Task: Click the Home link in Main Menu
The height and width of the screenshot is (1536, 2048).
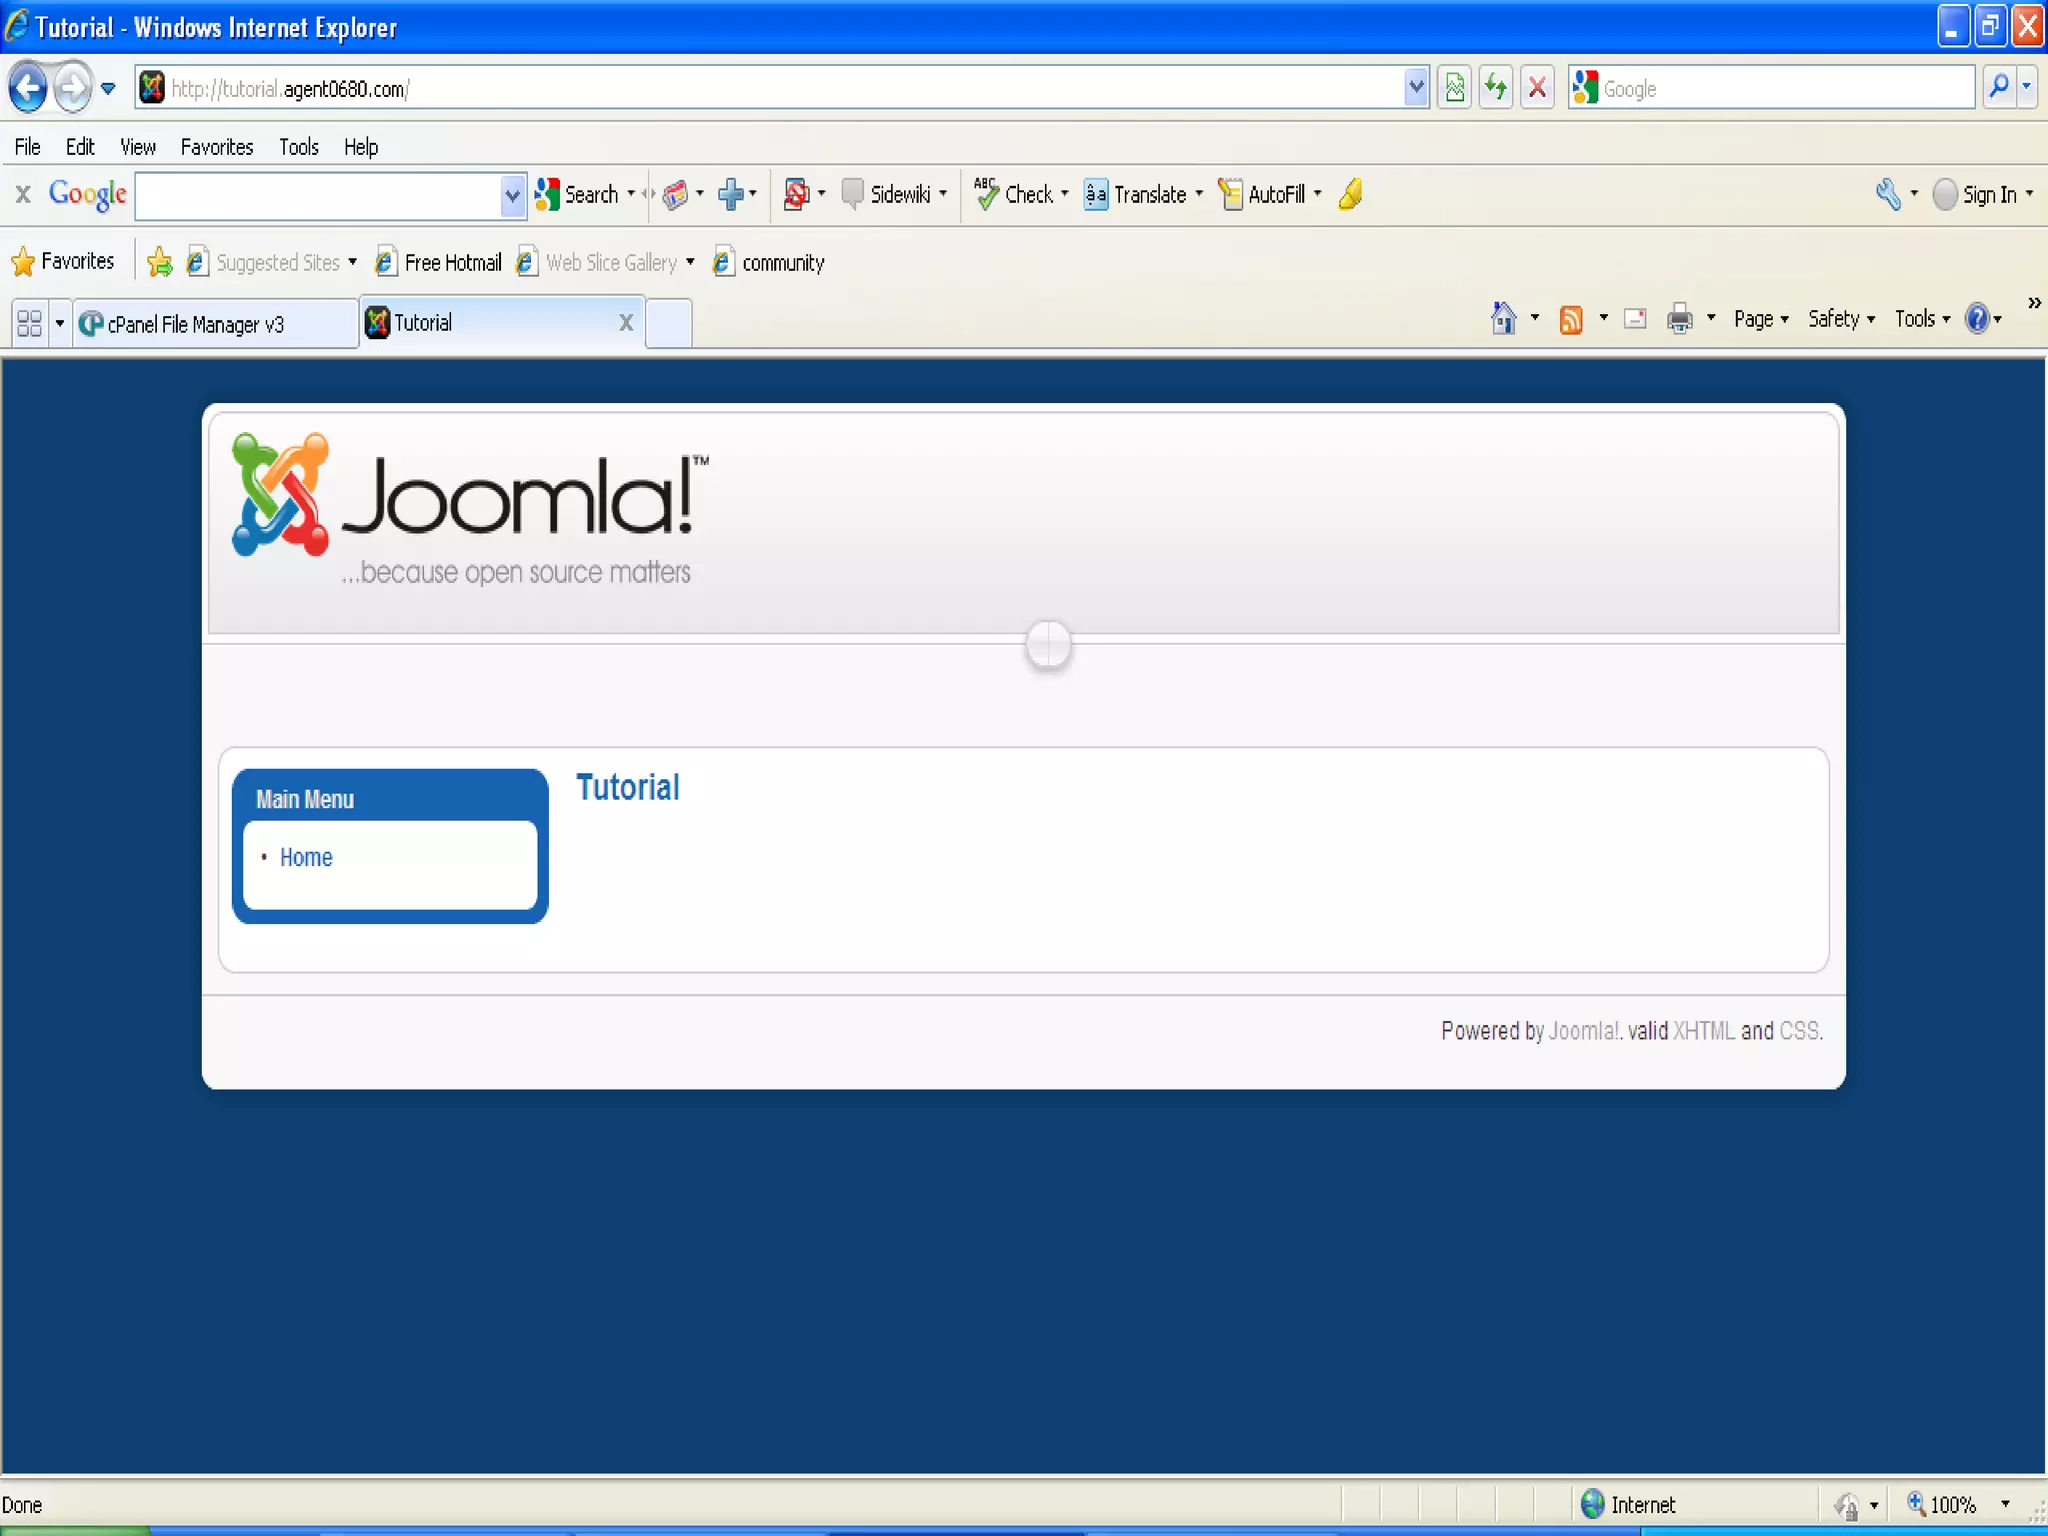Action: [306, 857]
